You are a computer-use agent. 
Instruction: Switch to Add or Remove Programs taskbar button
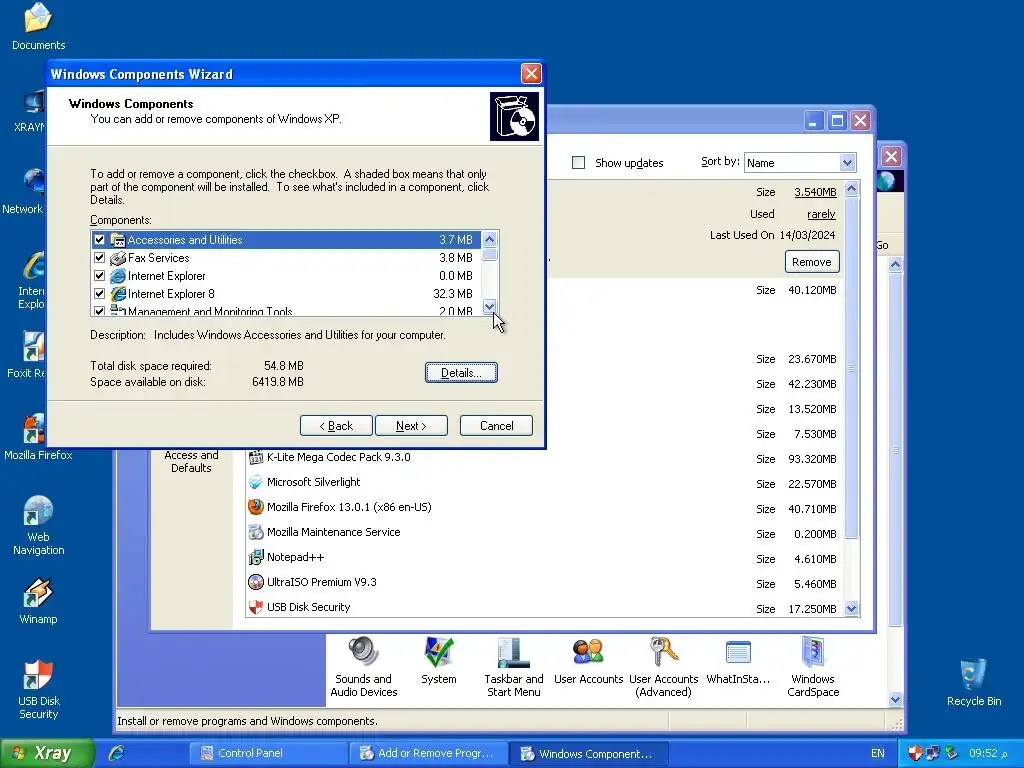[428, 753]
